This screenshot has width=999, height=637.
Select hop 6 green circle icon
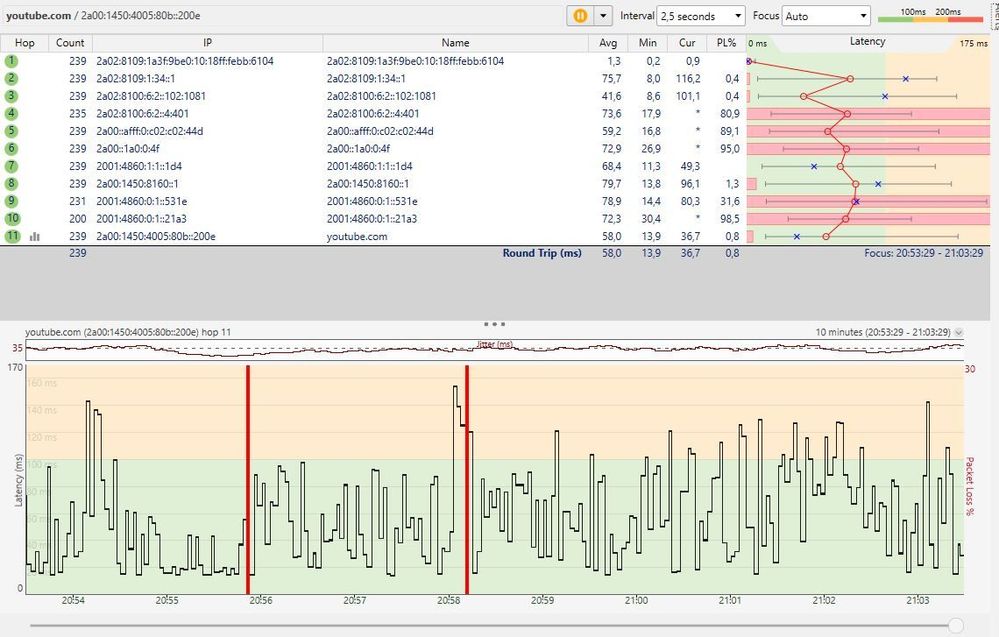(11, 148)
